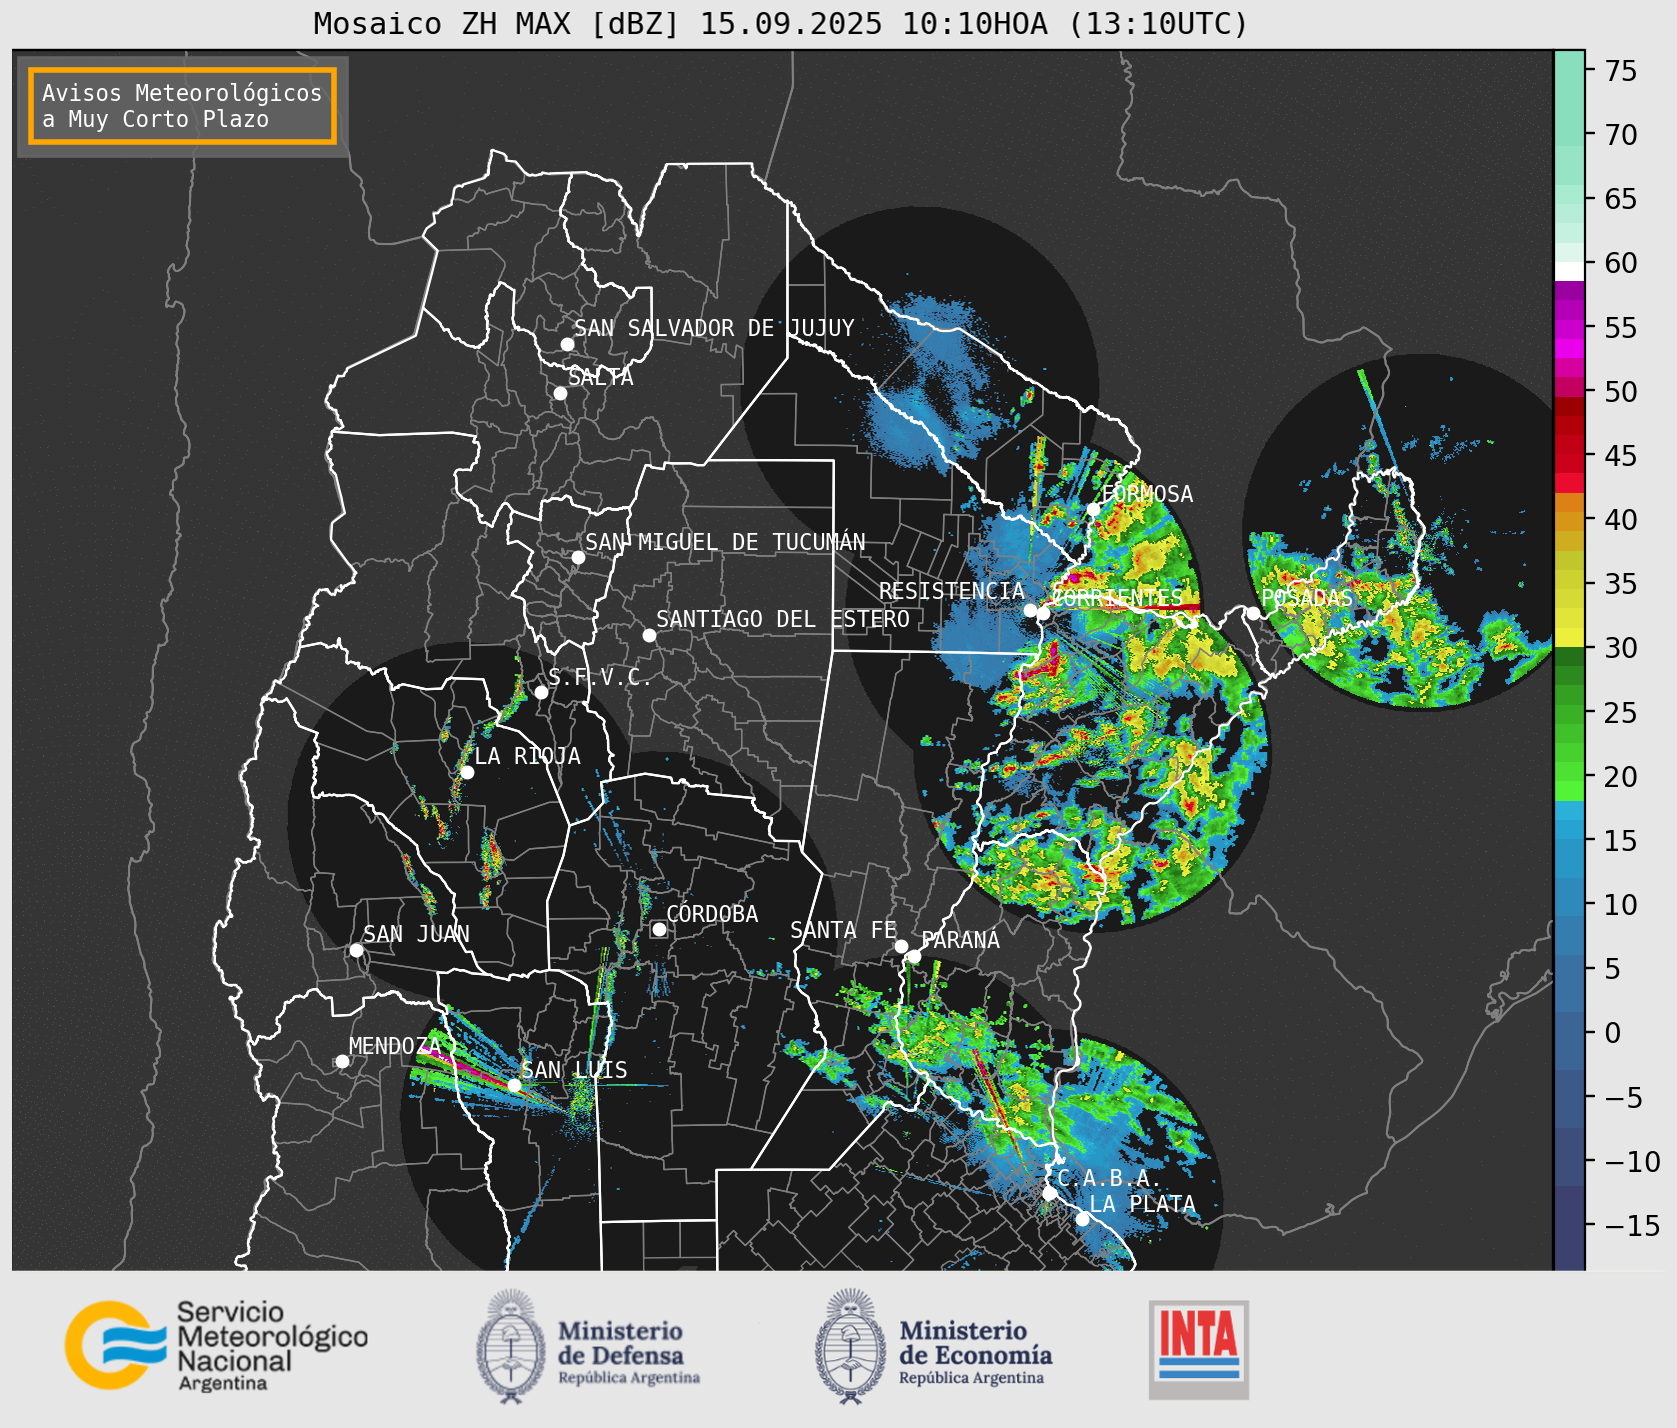This screenshot has height=1428, width=1677.
Task: Click the MENDOZA label text
Action: [394, 1046]
